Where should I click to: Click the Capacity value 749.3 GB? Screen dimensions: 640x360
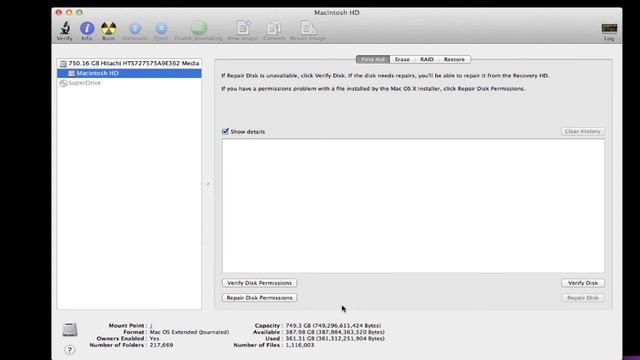[333, 326]
